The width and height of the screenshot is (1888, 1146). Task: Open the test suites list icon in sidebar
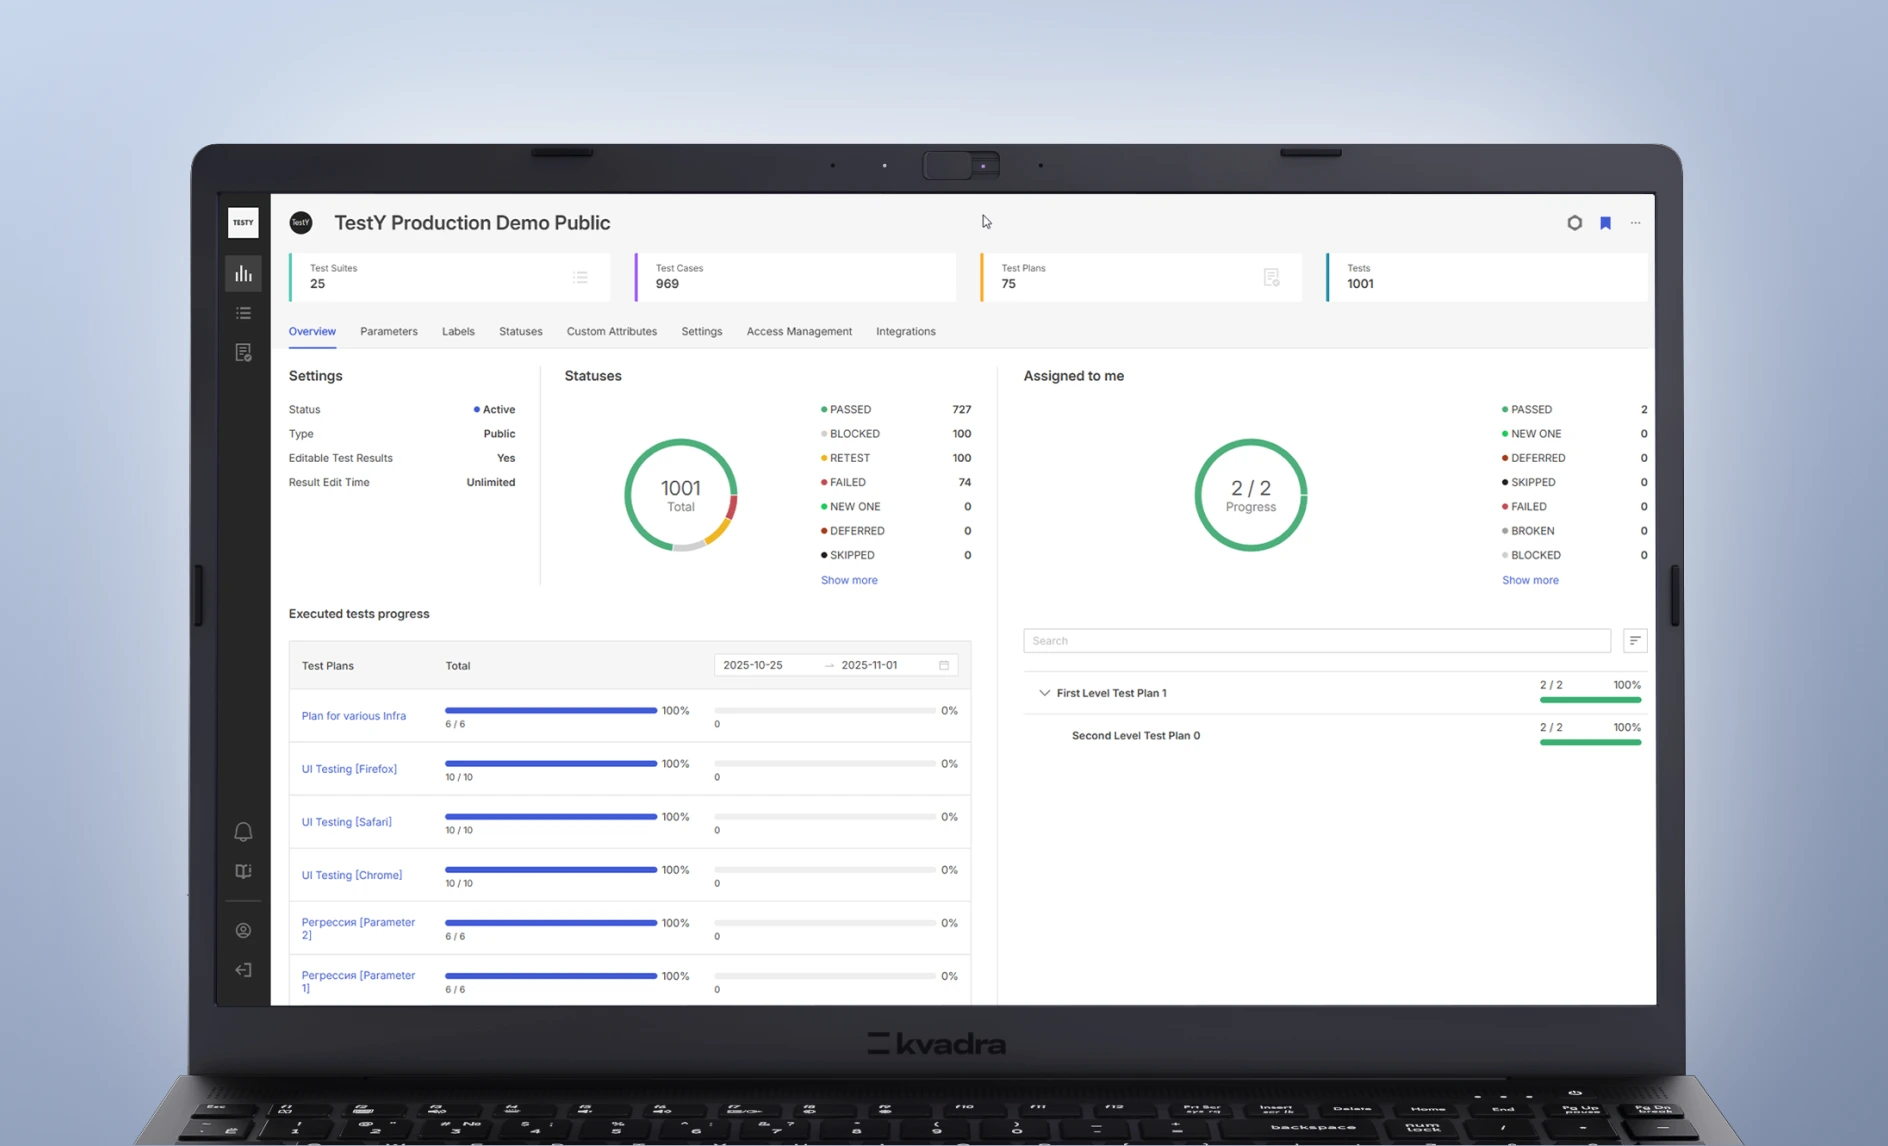243,313
